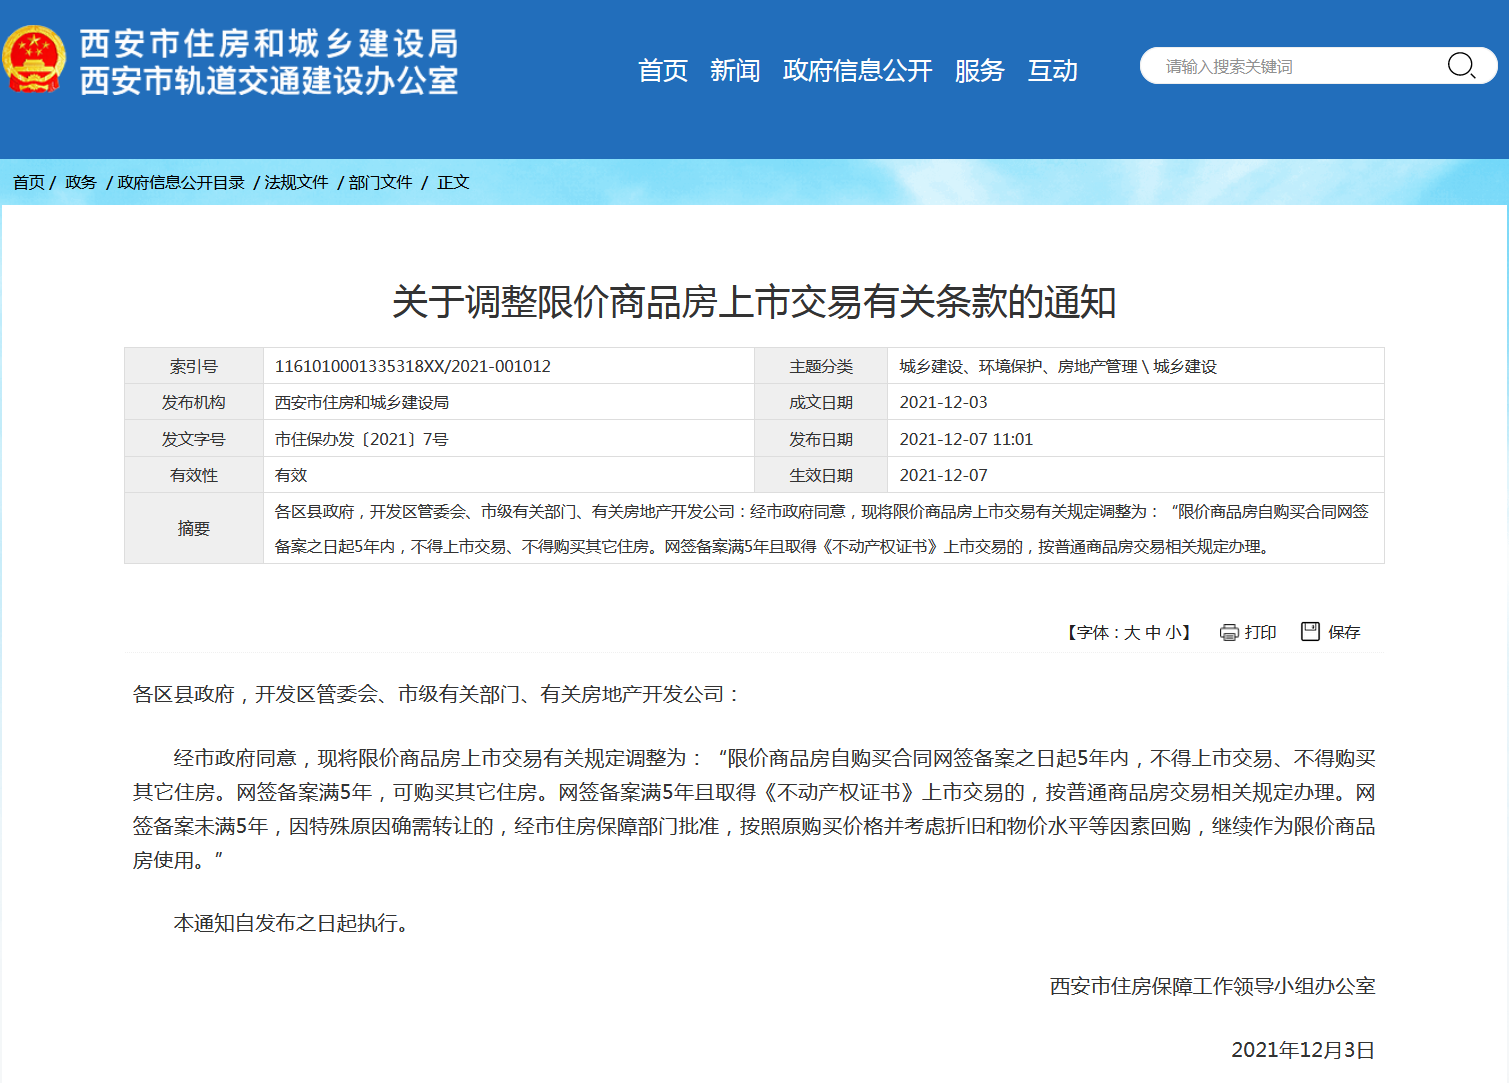
Task: Click 首页 in the breadcrumb trail
Action: click(29, 182)
